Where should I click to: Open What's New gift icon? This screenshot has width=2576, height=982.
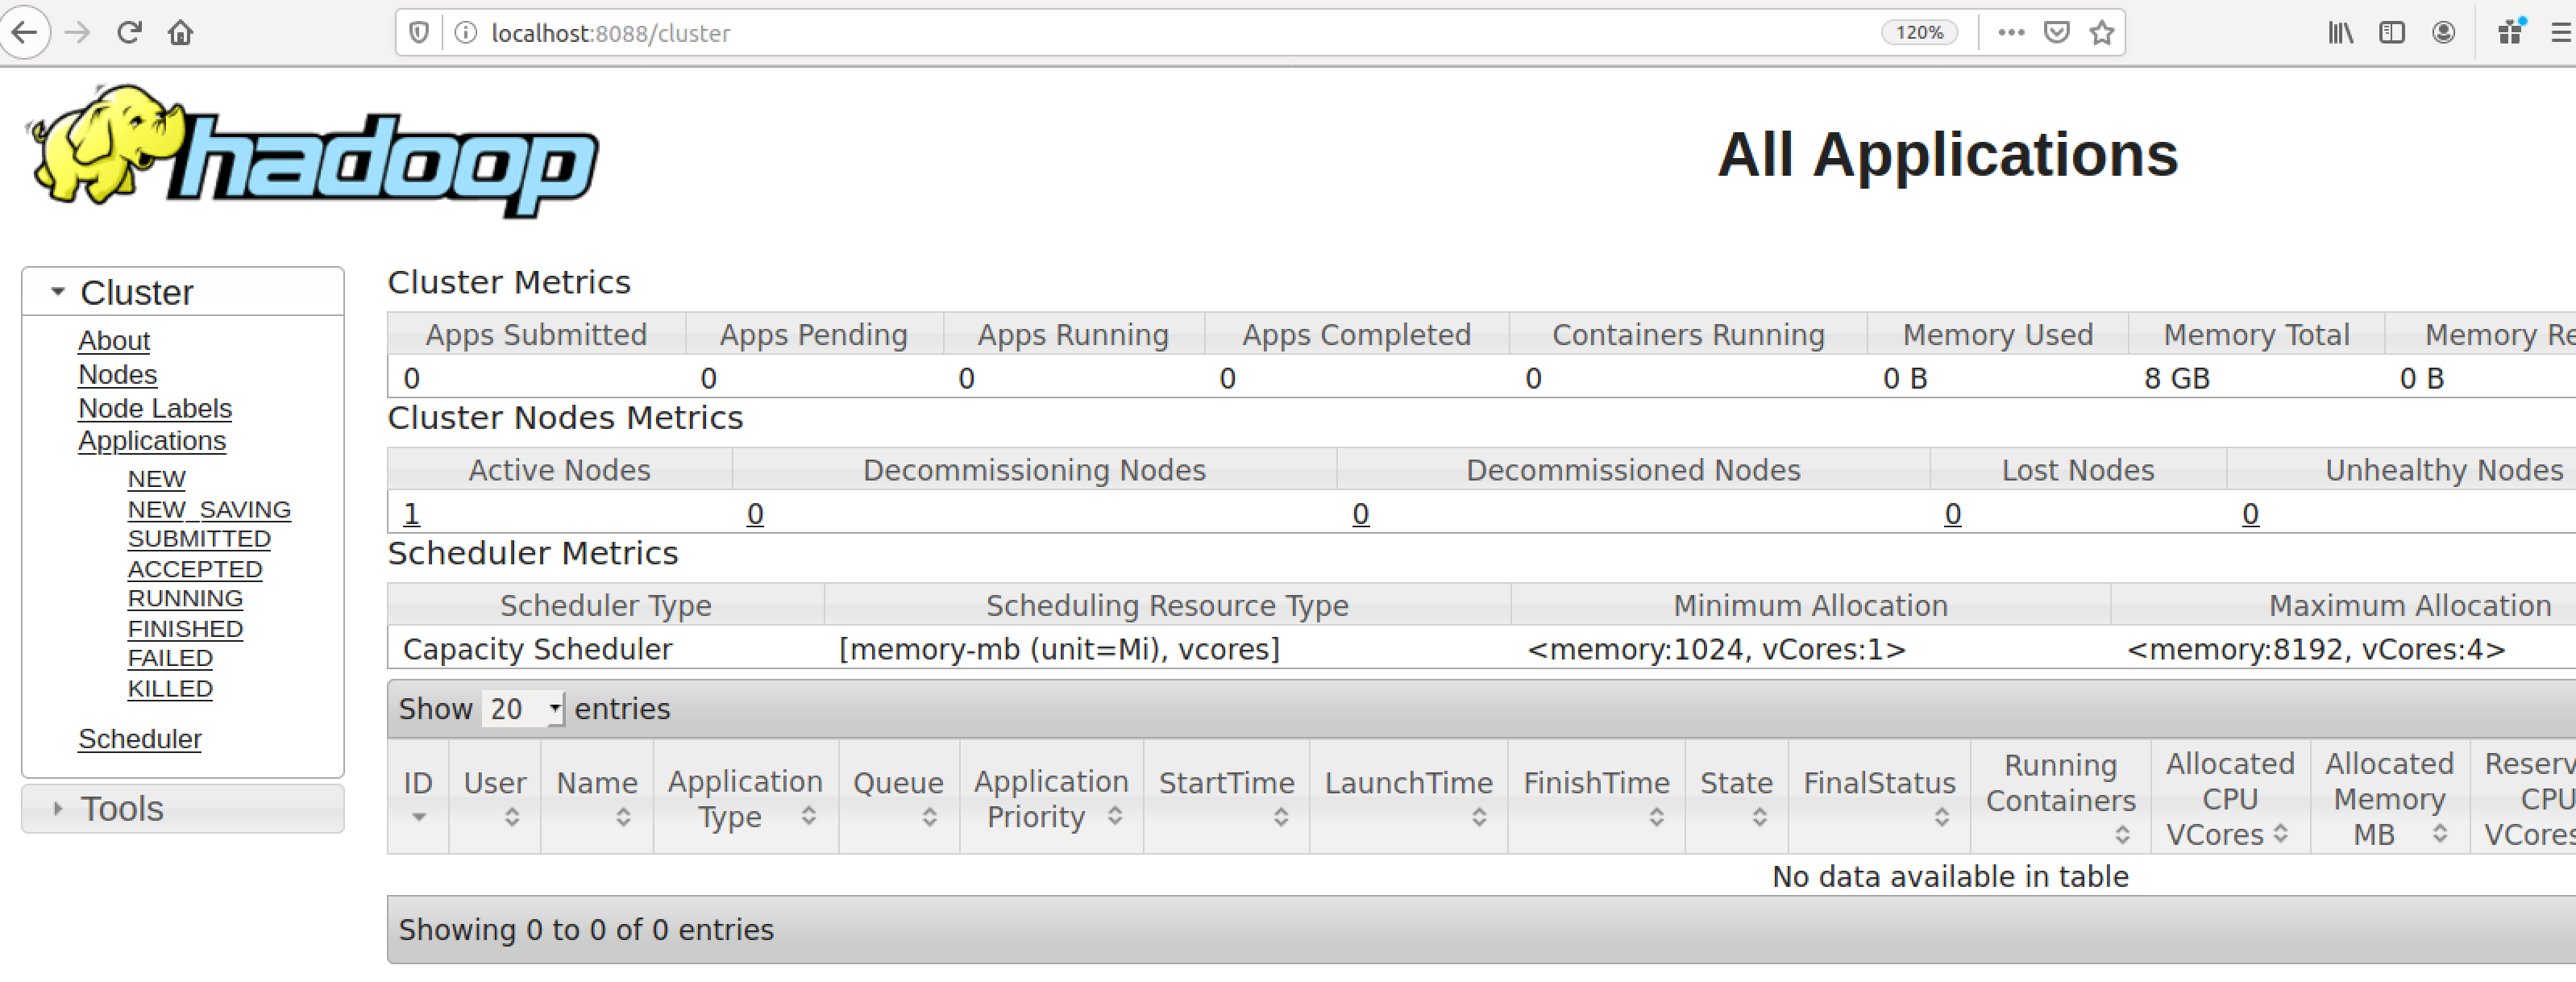tap(2511, 32)
